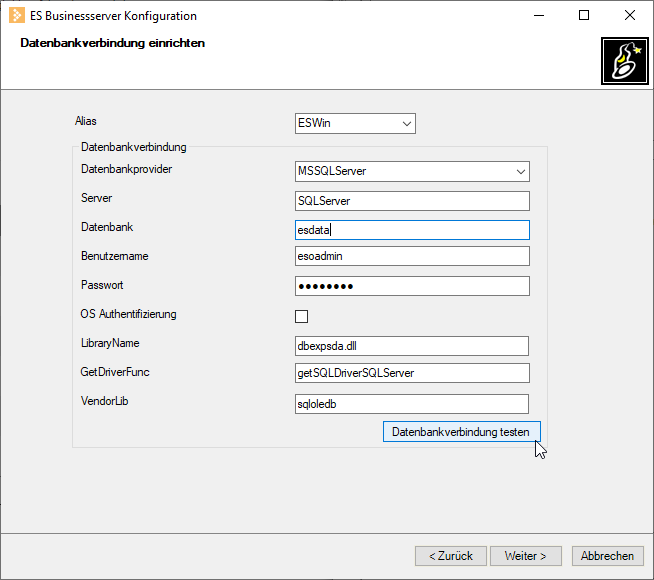Click the Passwort field
Viewport: 654px width, 580px height.
click(x=412, y=286)
